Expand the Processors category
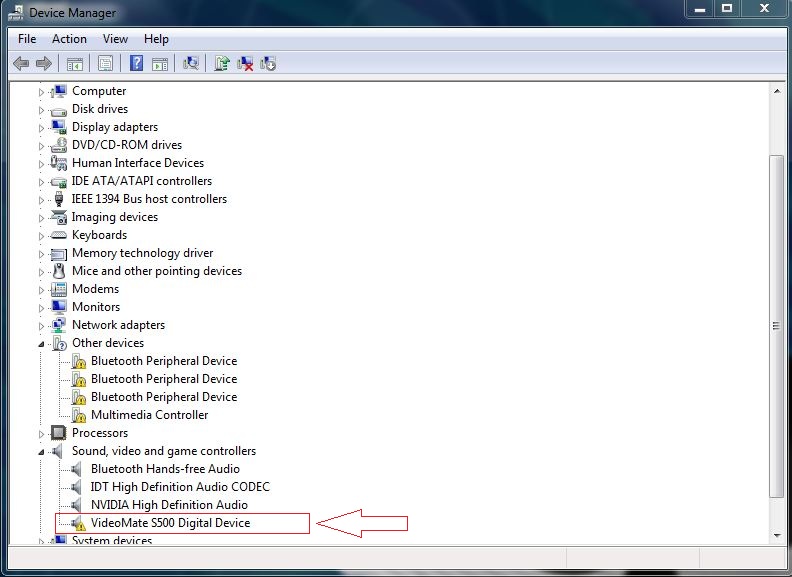Screen dimensions: 792x577 [x=41, y=434]
